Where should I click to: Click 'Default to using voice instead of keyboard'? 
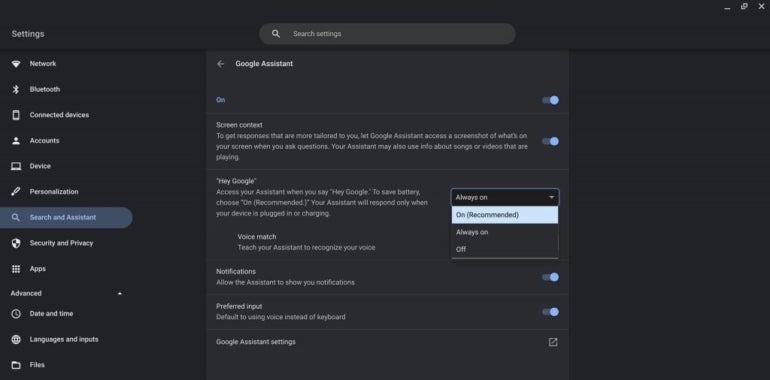coord(281,317)
